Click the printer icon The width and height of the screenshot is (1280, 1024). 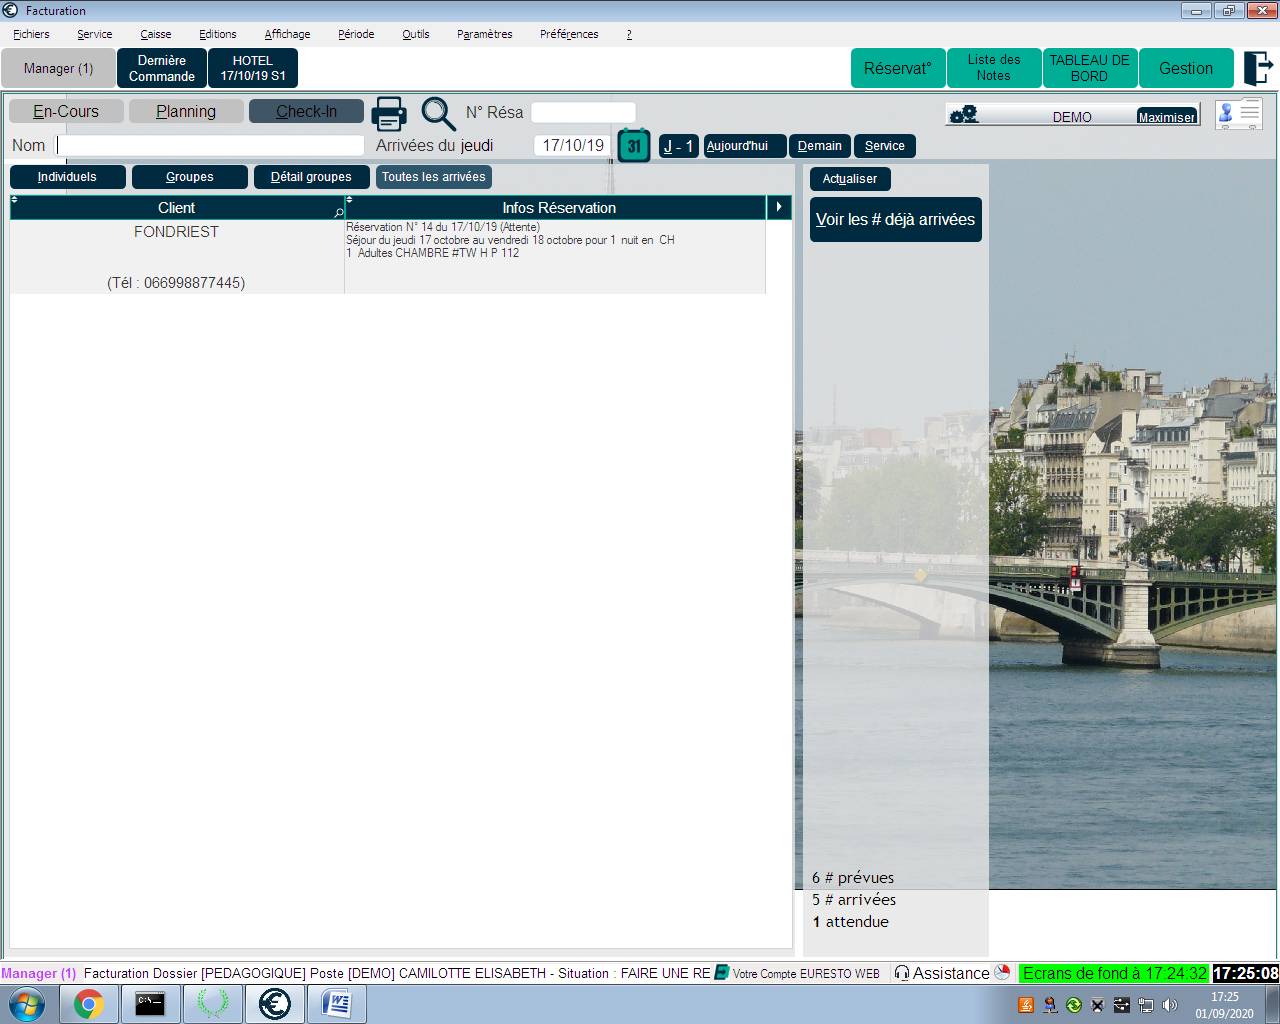click(389, 113)
